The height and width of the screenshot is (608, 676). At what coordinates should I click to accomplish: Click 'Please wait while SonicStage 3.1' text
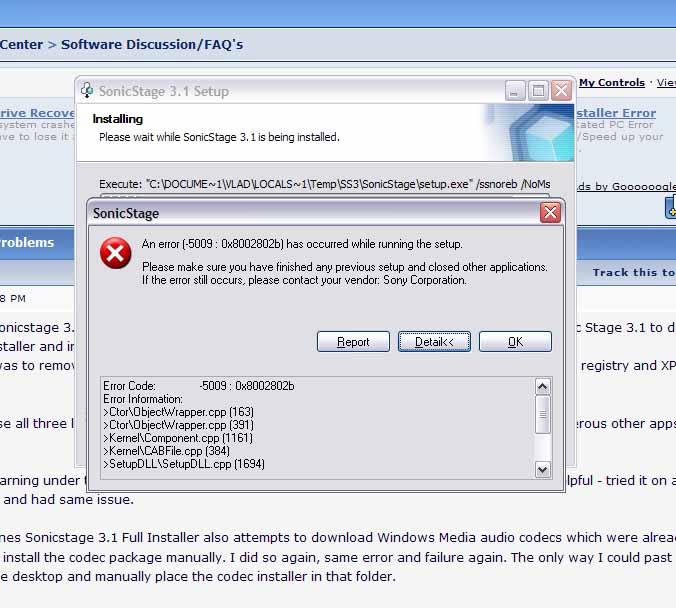[219, 137]
